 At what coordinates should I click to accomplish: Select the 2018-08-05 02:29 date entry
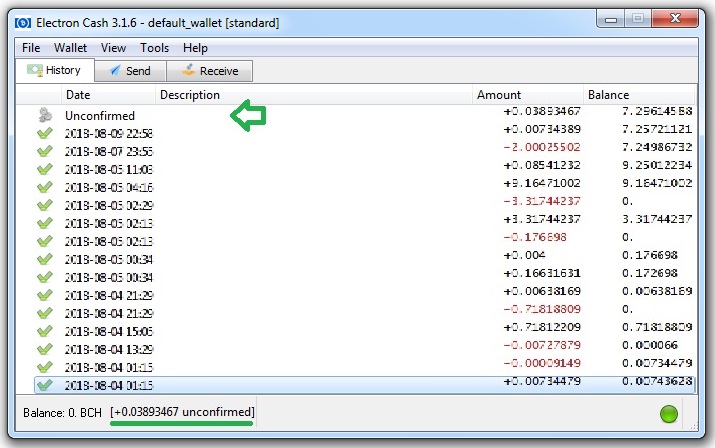[x=109, y=206]
